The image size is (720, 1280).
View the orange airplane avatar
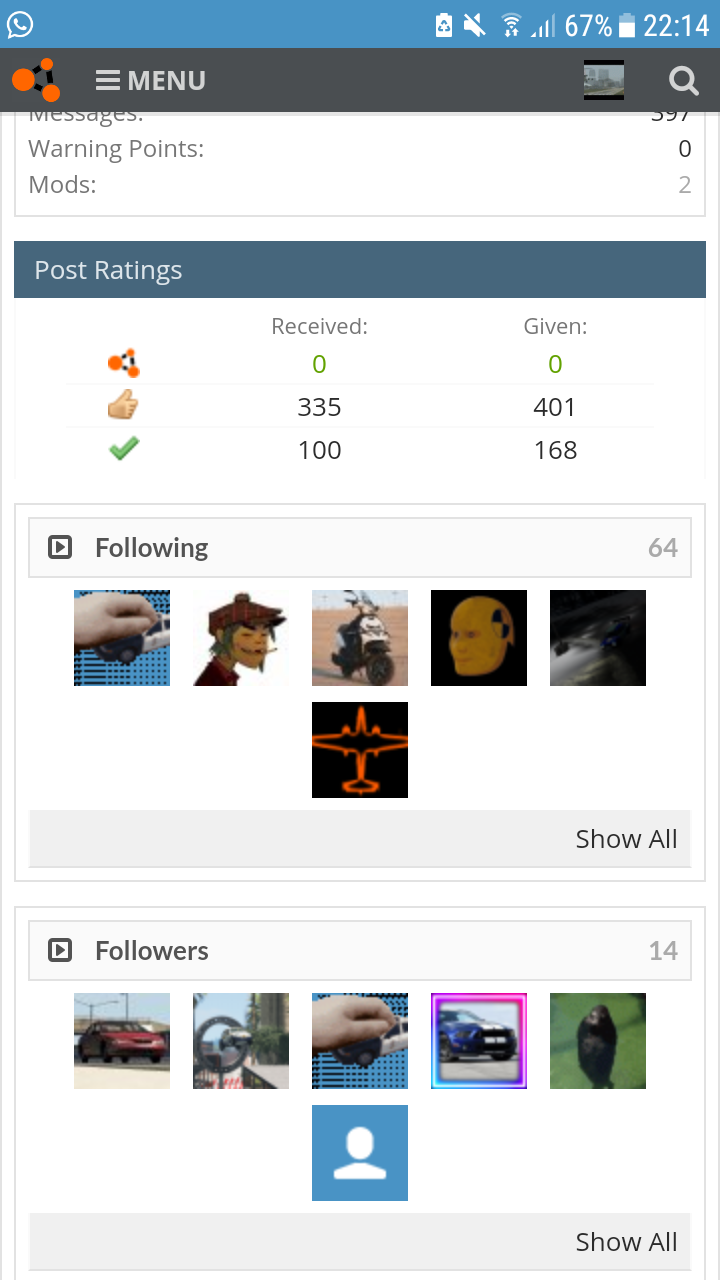click(360, 750)
